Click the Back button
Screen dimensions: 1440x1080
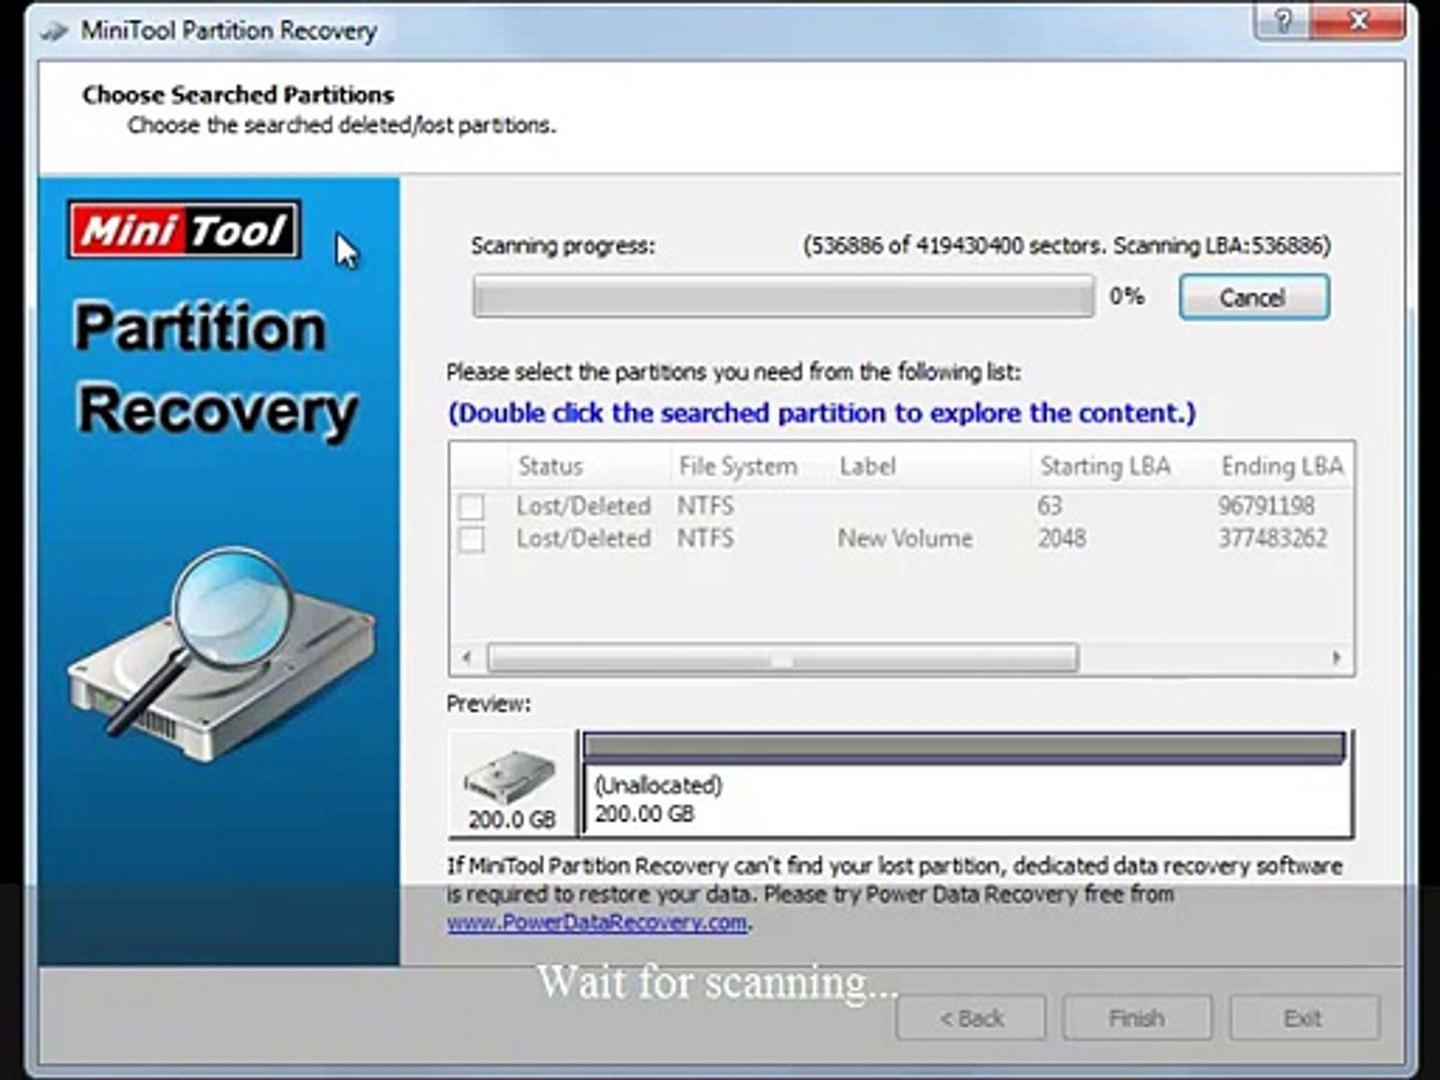[971, 1018]
